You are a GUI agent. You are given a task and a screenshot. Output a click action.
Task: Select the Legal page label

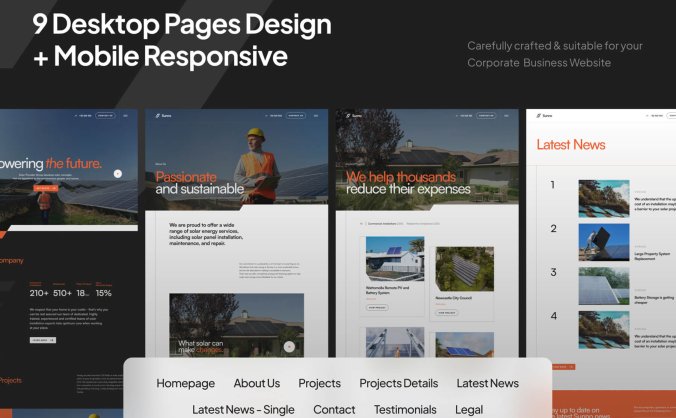pyautogui.click(x=469, y=409)
